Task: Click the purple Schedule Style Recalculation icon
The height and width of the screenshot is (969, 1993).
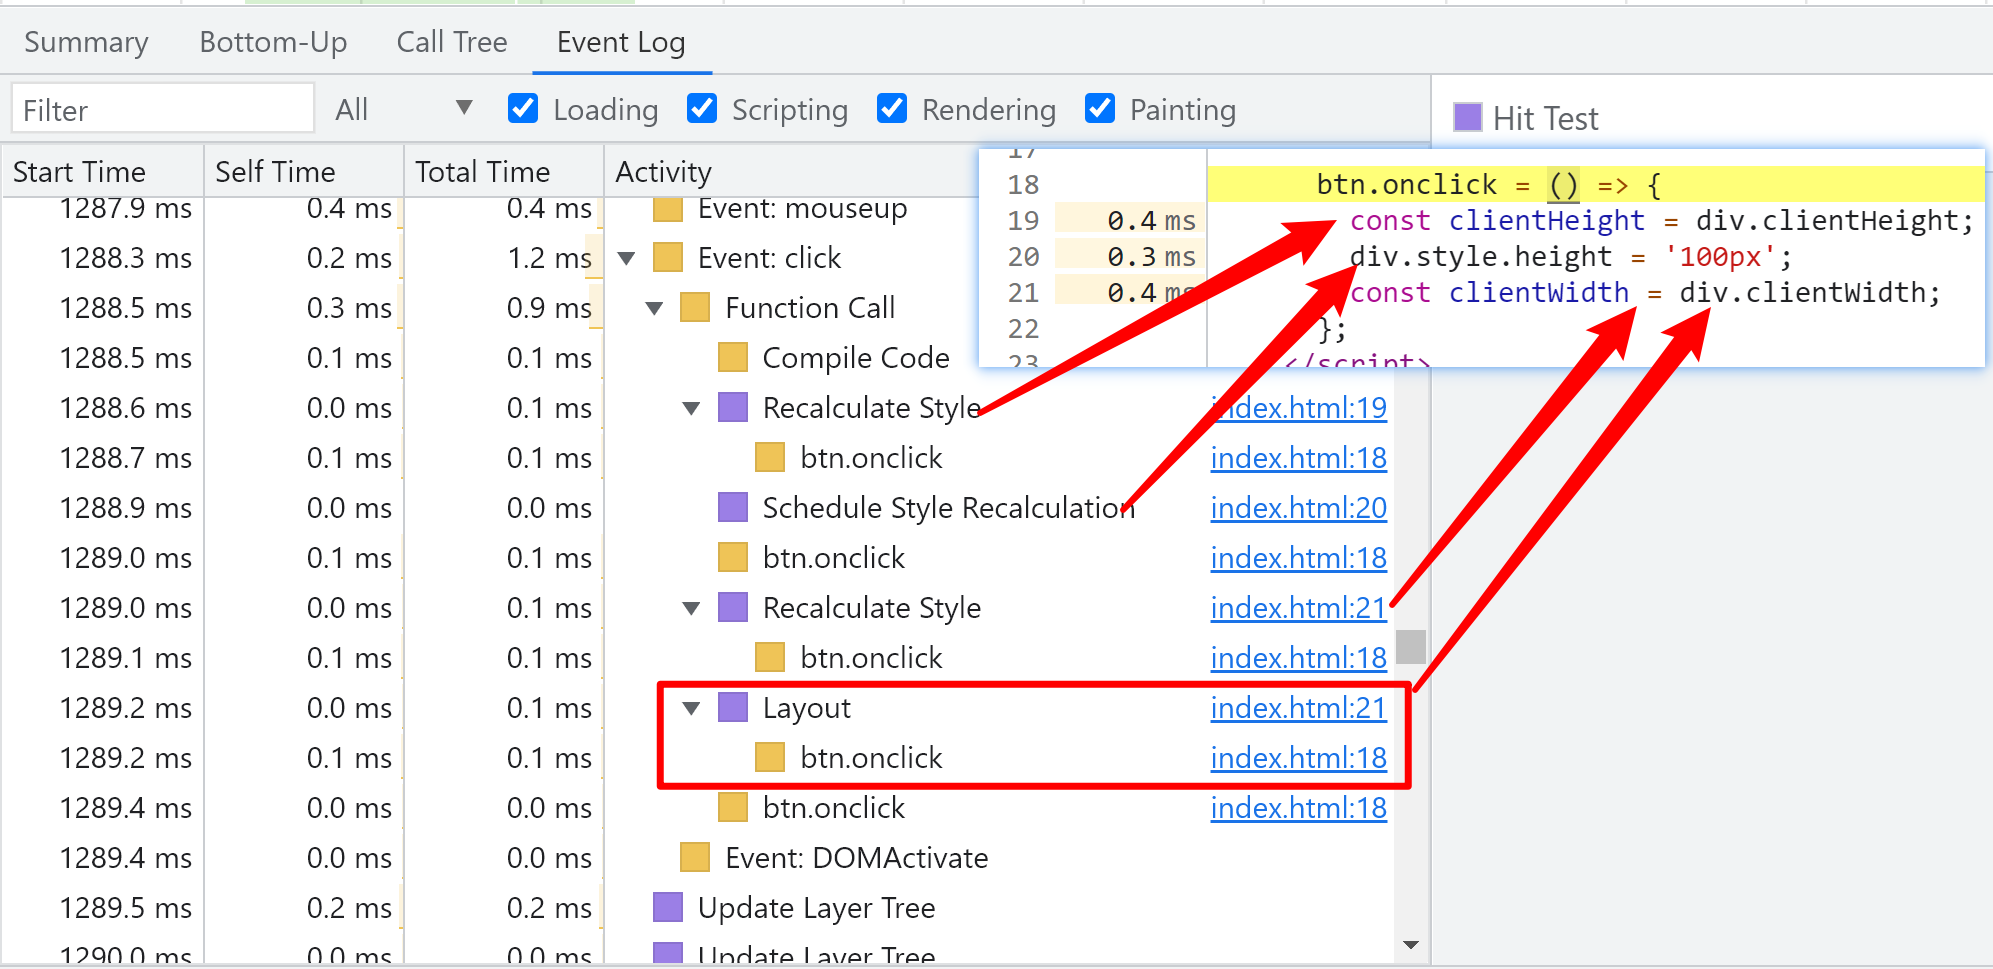Action: 733,508
